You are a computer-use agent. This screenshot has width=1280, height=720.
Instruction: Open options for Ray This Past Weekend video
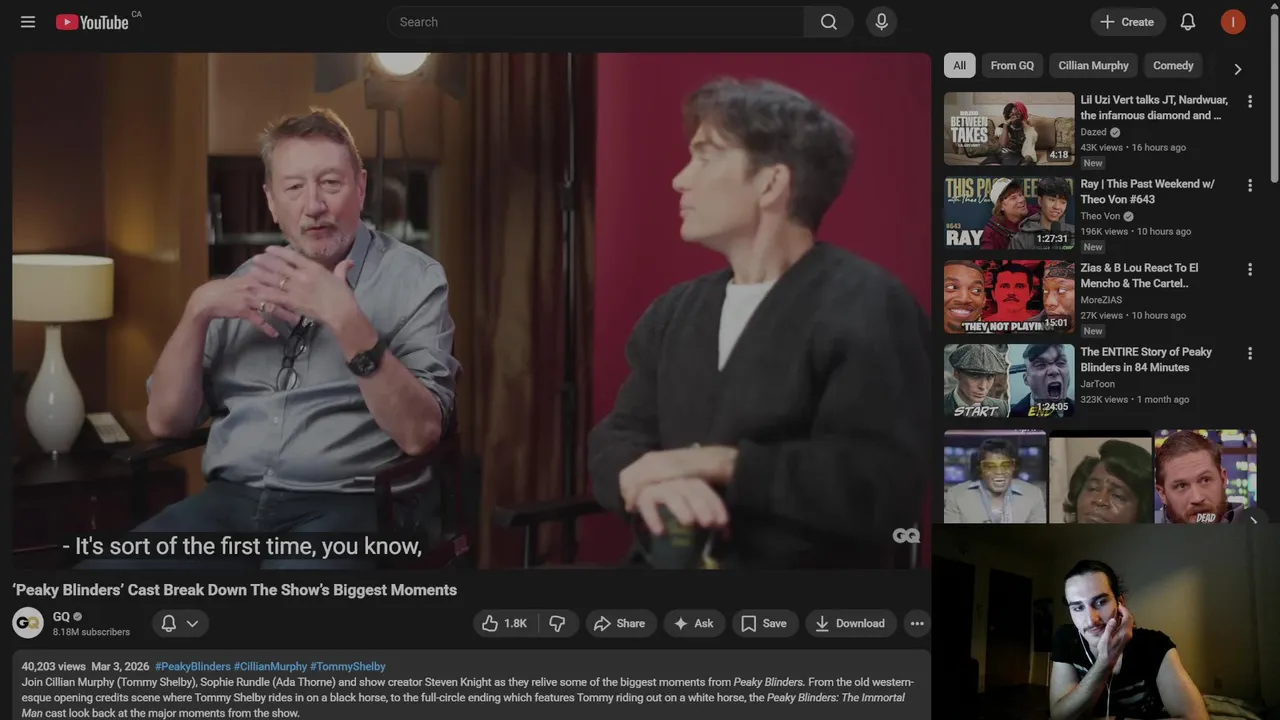coord(1249,185)
